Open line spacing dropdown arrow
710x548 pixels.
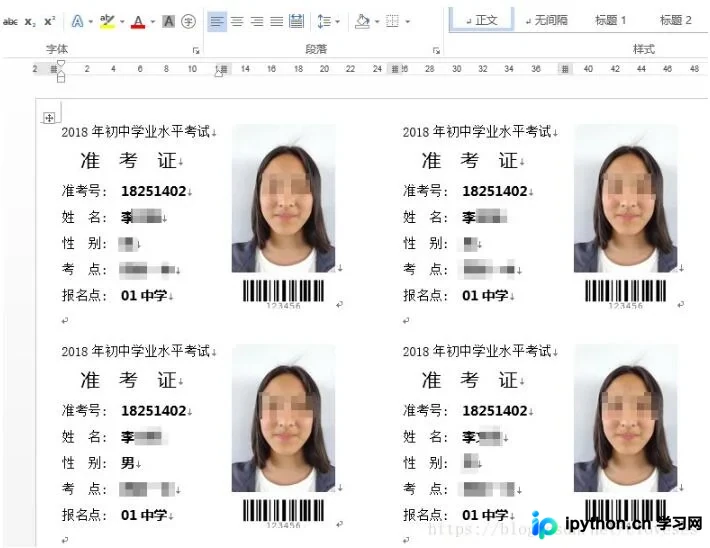337,21
